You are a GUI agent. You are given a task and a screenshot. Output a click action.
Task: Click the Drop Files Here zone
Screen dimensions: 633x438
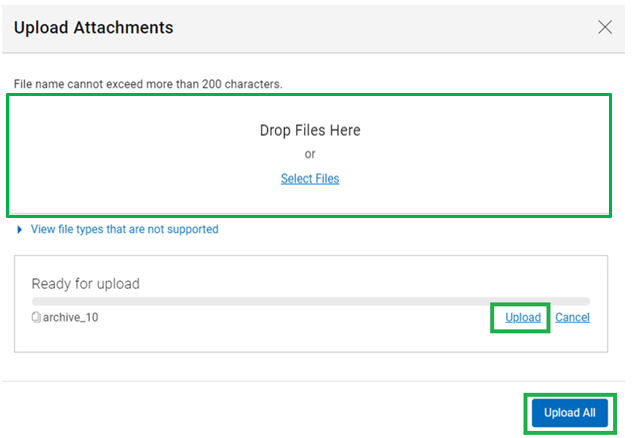click(309, 155)
